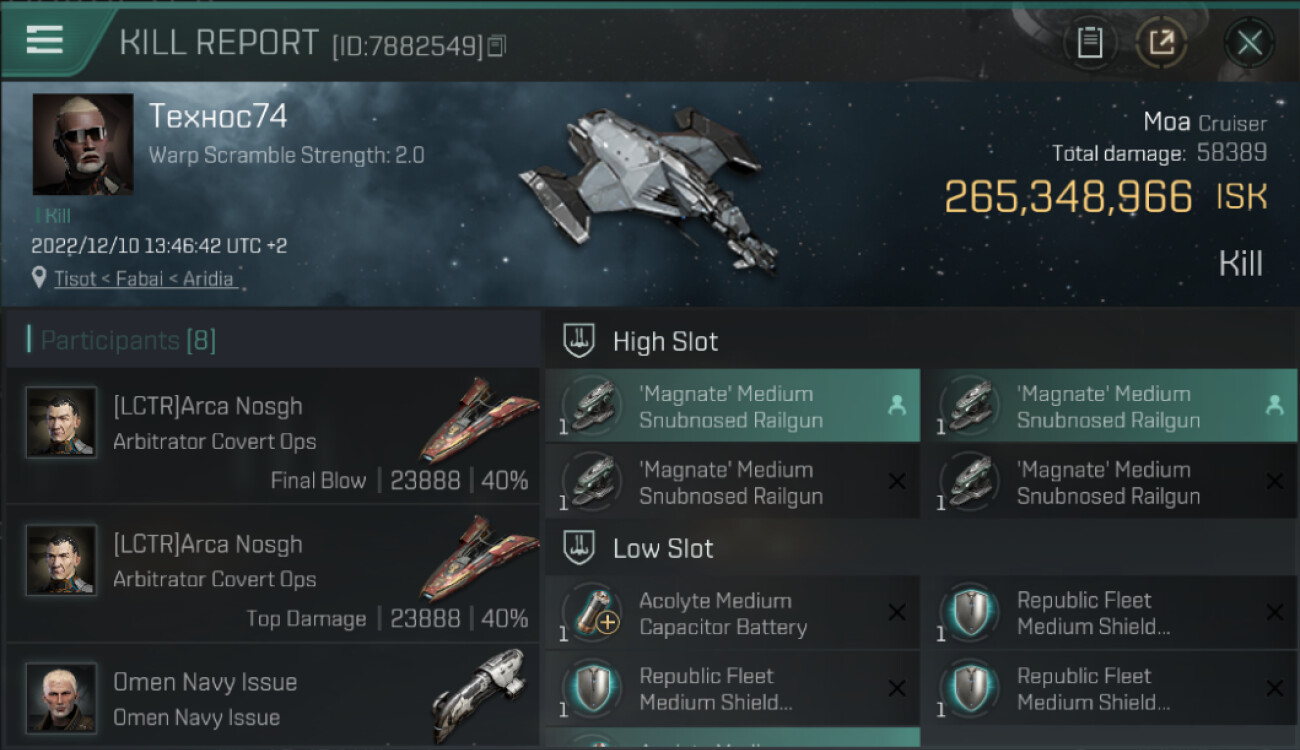Click the Acolyte Medium Capacitor Battery icon
Screen dimensions: 1300x750
(592, 613)
